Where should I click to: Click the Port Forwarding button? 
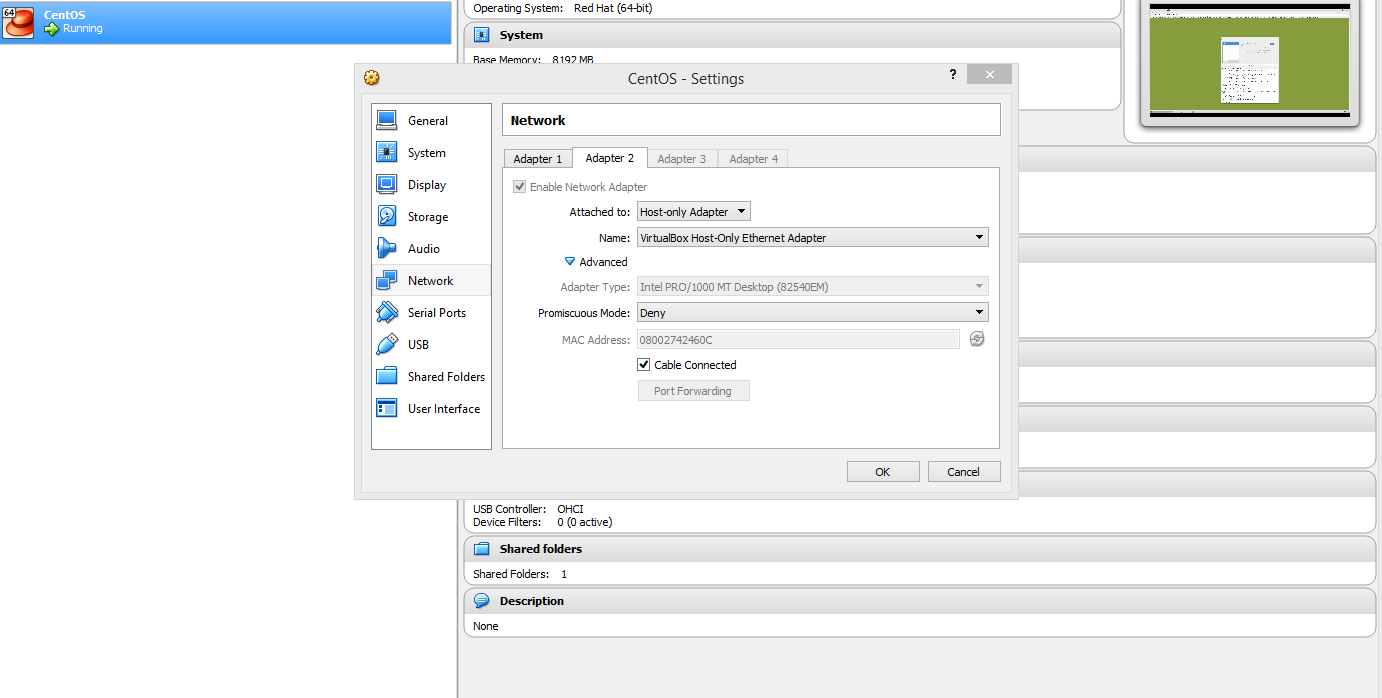point(693,391)
